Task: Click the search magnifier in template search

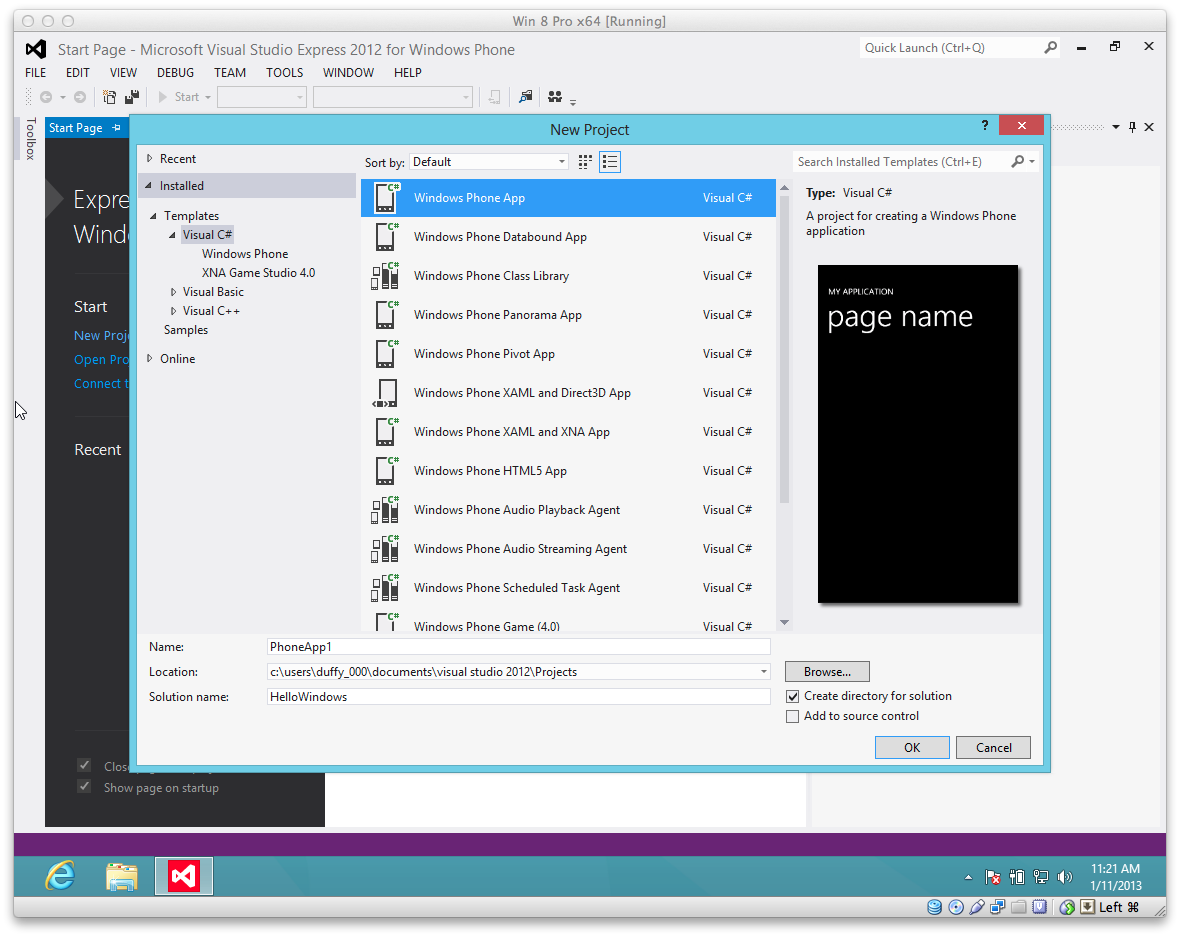Action: tap(1018, 162)
